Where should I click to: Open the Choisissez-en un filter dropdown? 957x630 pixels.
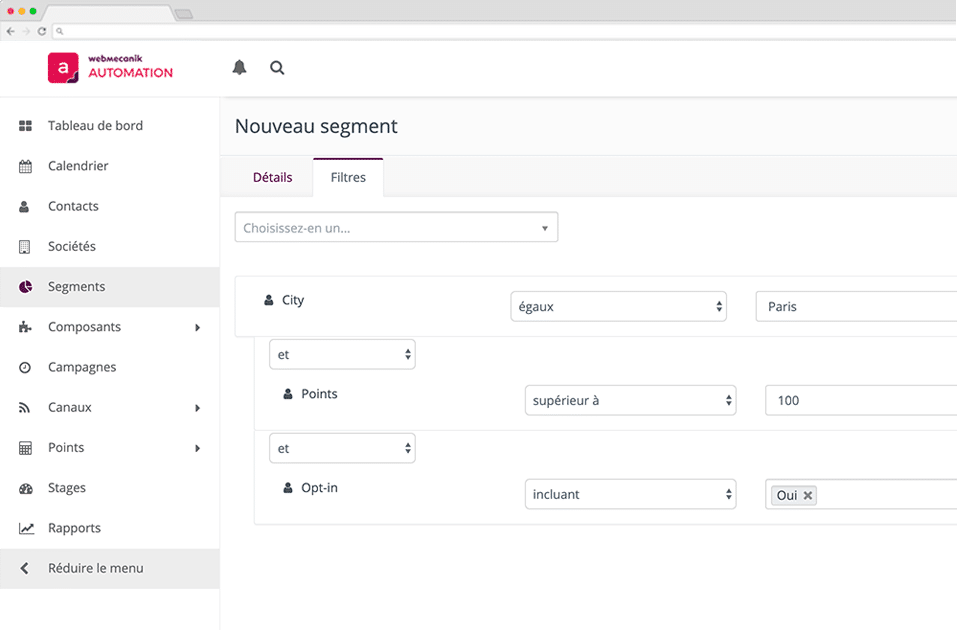tap(396, 228)
